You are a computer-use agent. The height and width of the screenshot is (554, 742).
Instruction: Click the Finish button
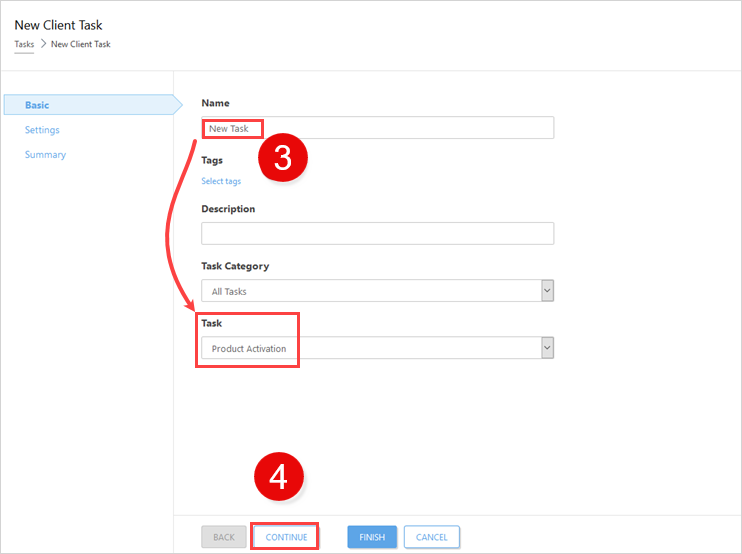coord(372,537)
